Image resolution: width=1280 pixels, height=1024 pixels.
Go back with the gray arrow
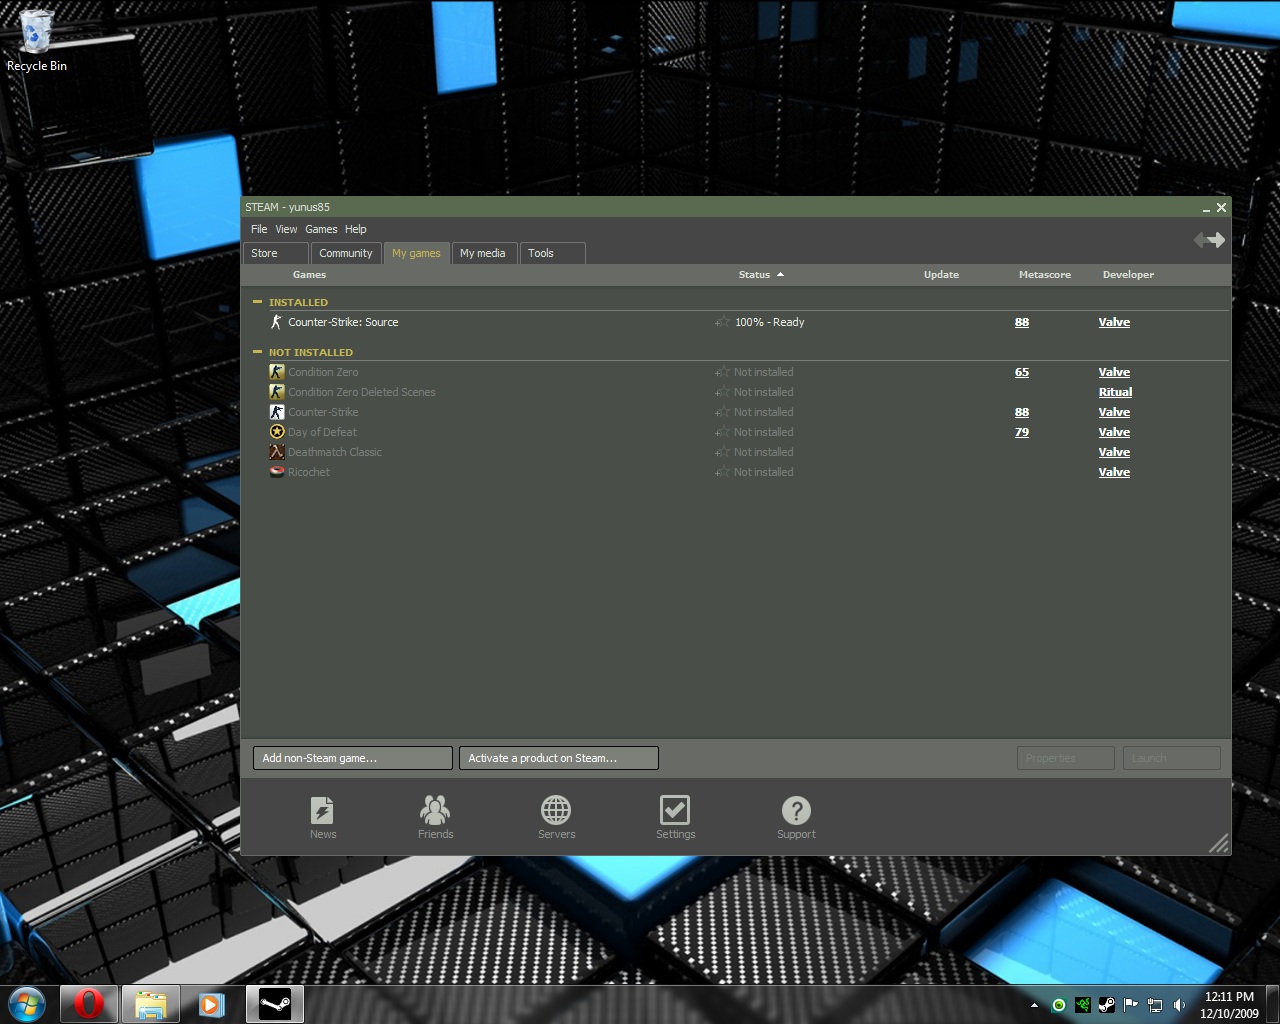click(1200, 240)
